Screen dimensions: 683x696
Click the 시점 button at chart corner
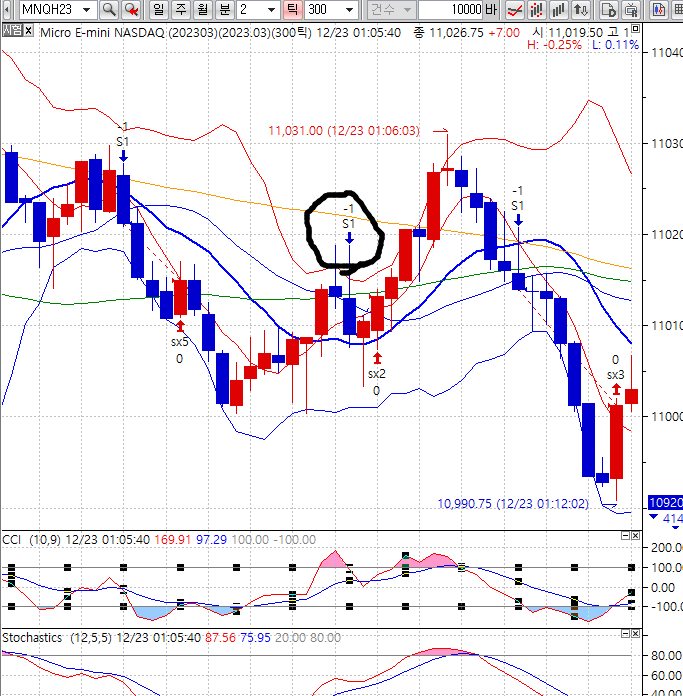pyautogui.click(x=11, y=30)
